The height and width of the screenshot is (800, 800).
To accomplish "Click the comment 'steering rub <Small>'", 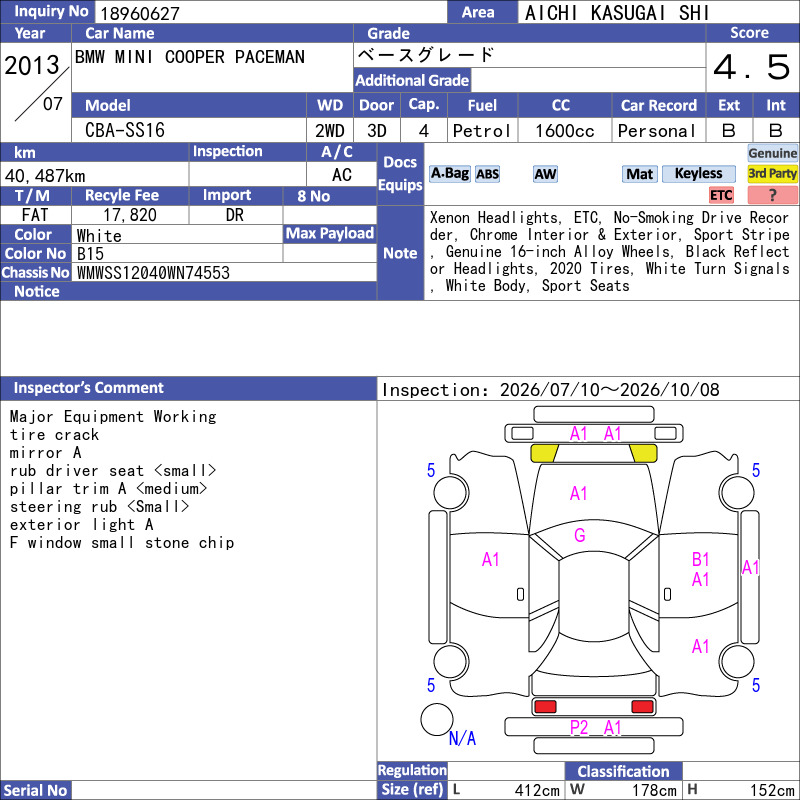I will 99,506.
